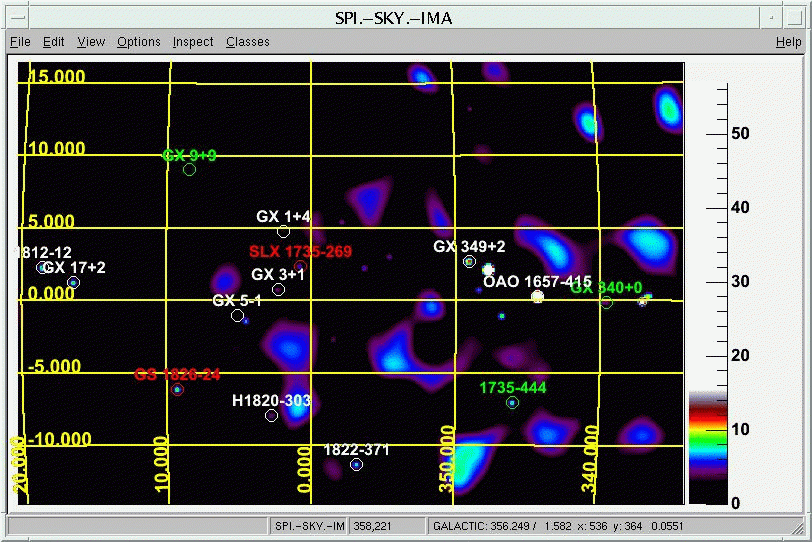Expand the View menu

[91, 42]
